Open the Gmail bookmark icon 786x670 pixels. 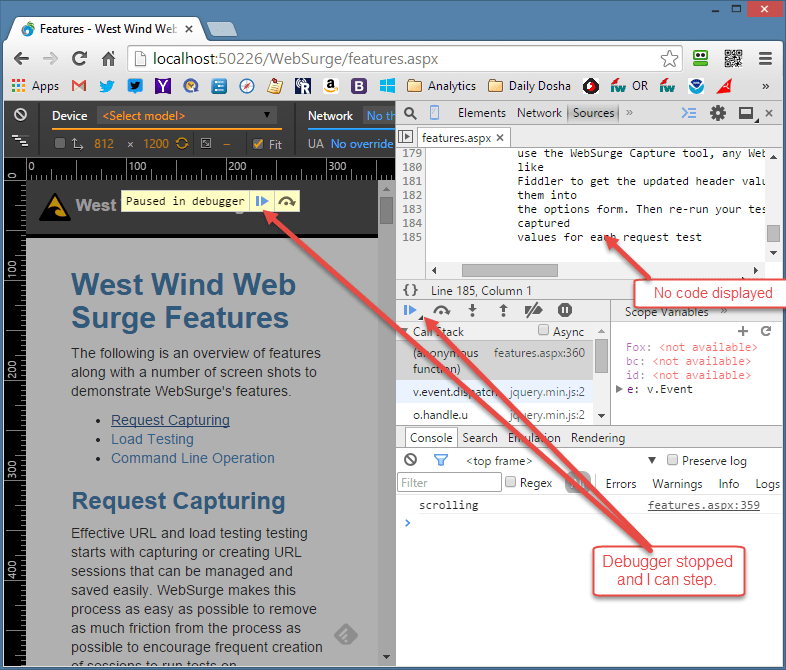click(79, 86)
